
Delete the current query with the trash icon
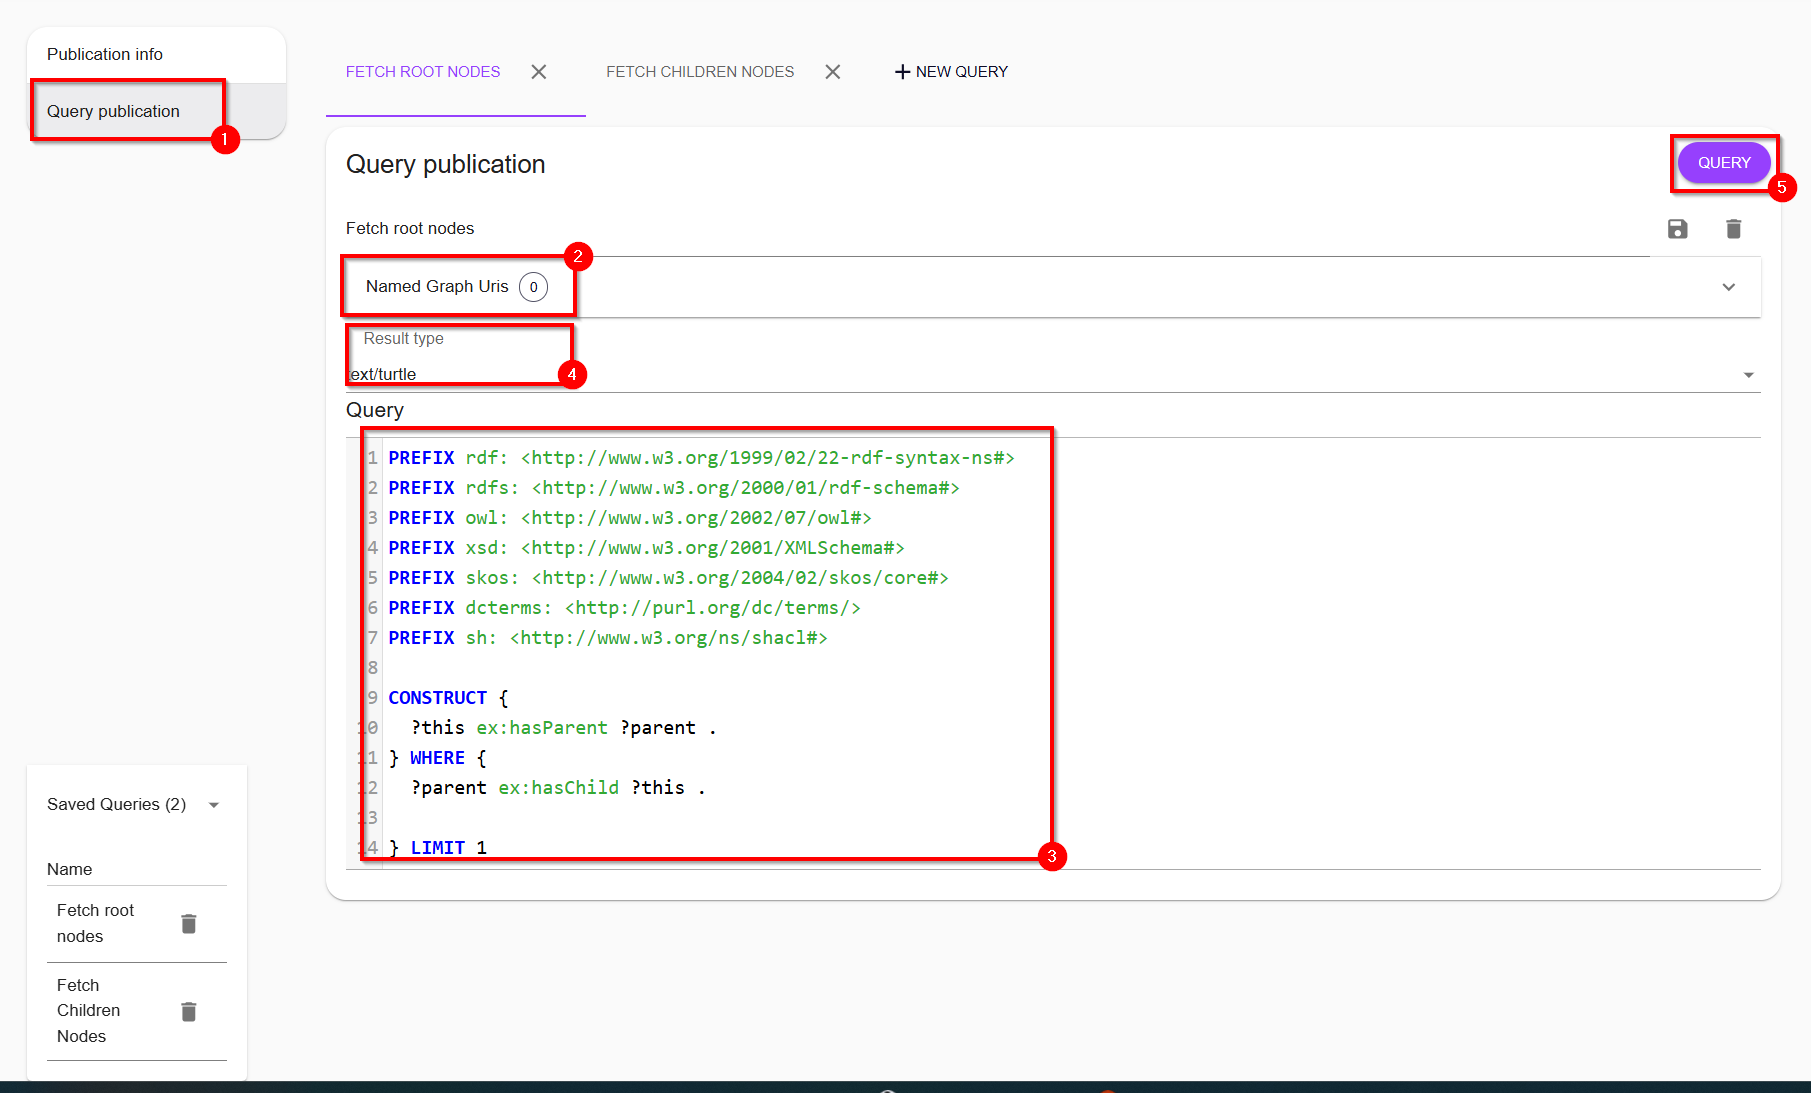[1734, 228]
